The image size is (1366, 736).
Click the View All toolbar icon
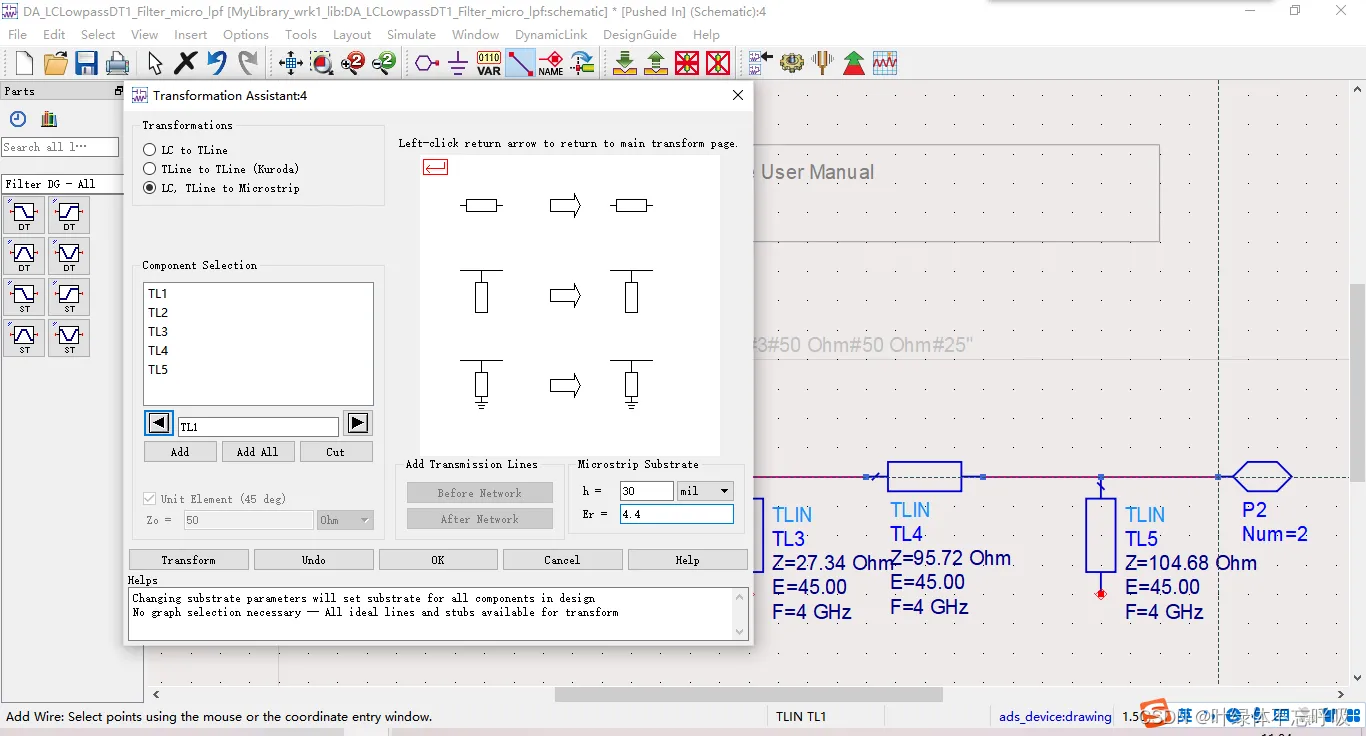pos(291,64)
